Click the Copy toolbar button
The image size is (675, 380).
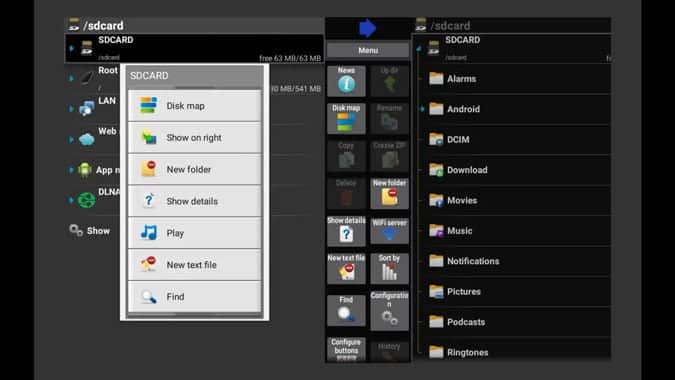346,156
